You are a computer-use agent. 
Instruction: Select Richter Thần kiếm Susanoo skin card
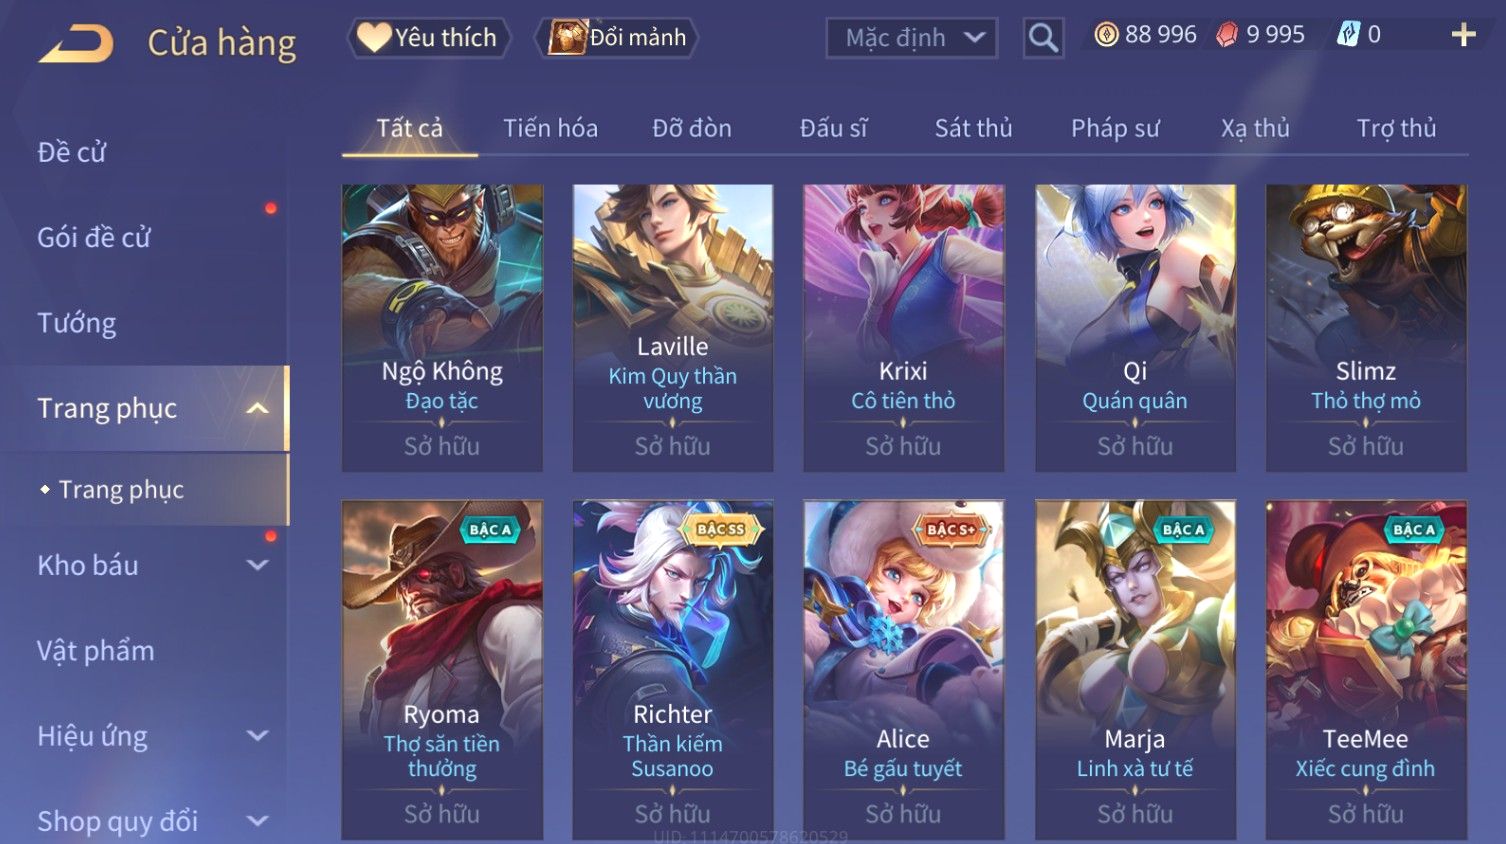point(672,669)
